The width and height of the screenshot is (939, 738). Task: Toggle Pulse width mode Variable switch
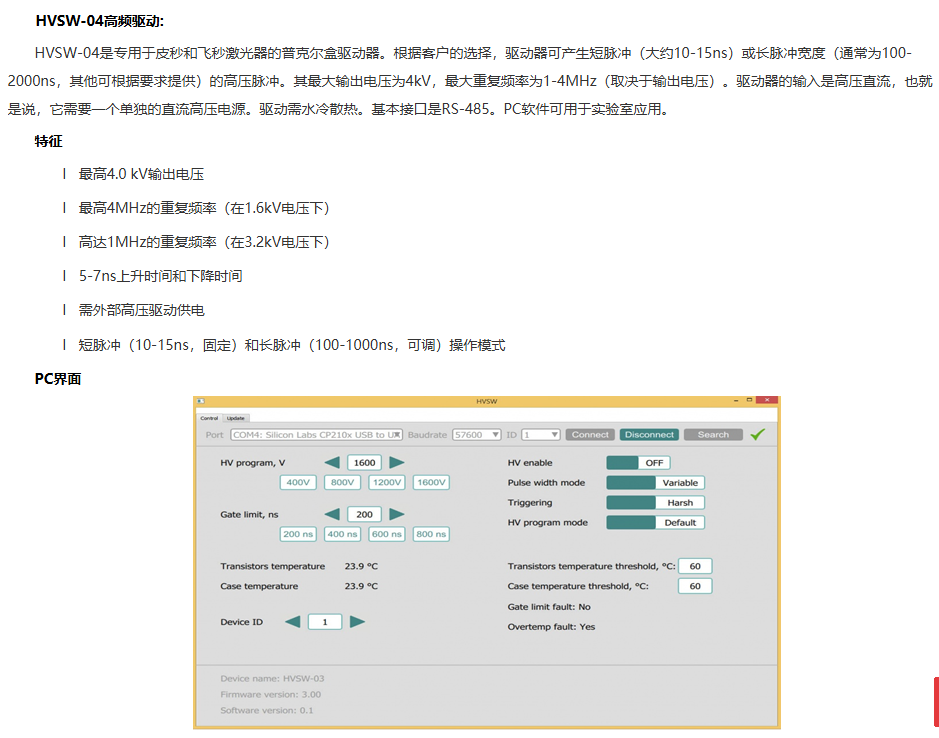click(x=655, y=483)
